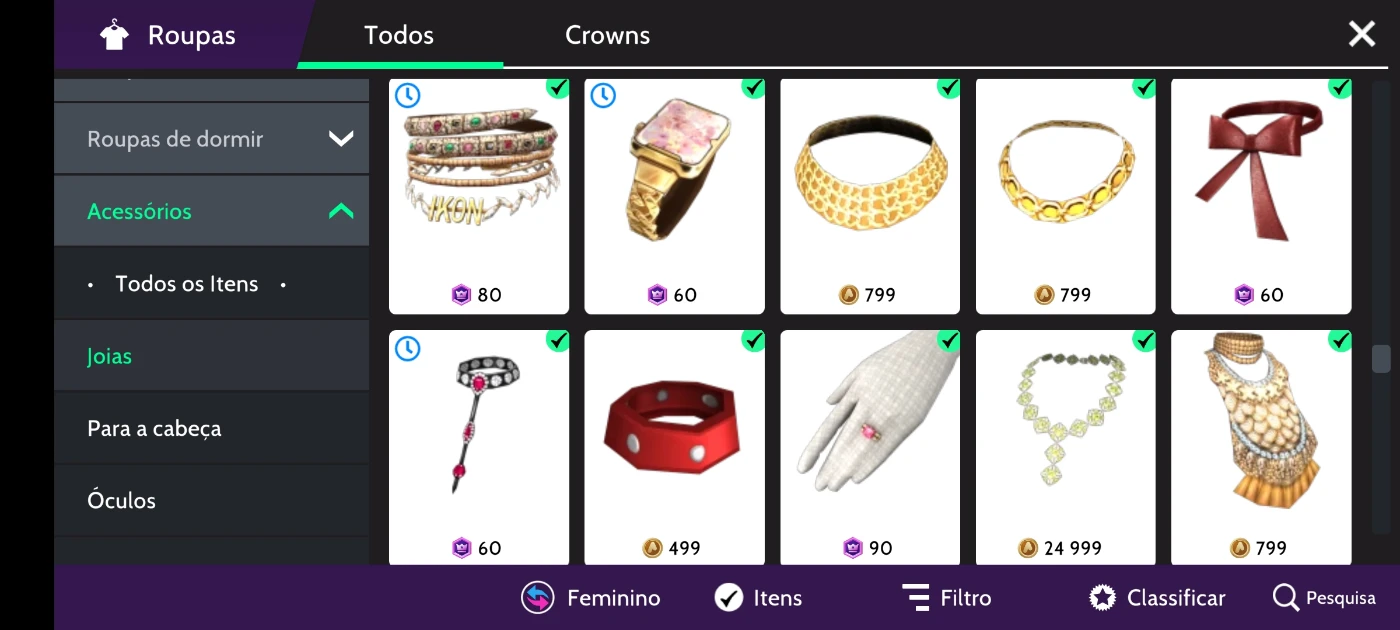The width and height of the screenshot is (1400, 630).
Task: Click the item list scrollbar handle
Action: click(x=1381, y=359)
